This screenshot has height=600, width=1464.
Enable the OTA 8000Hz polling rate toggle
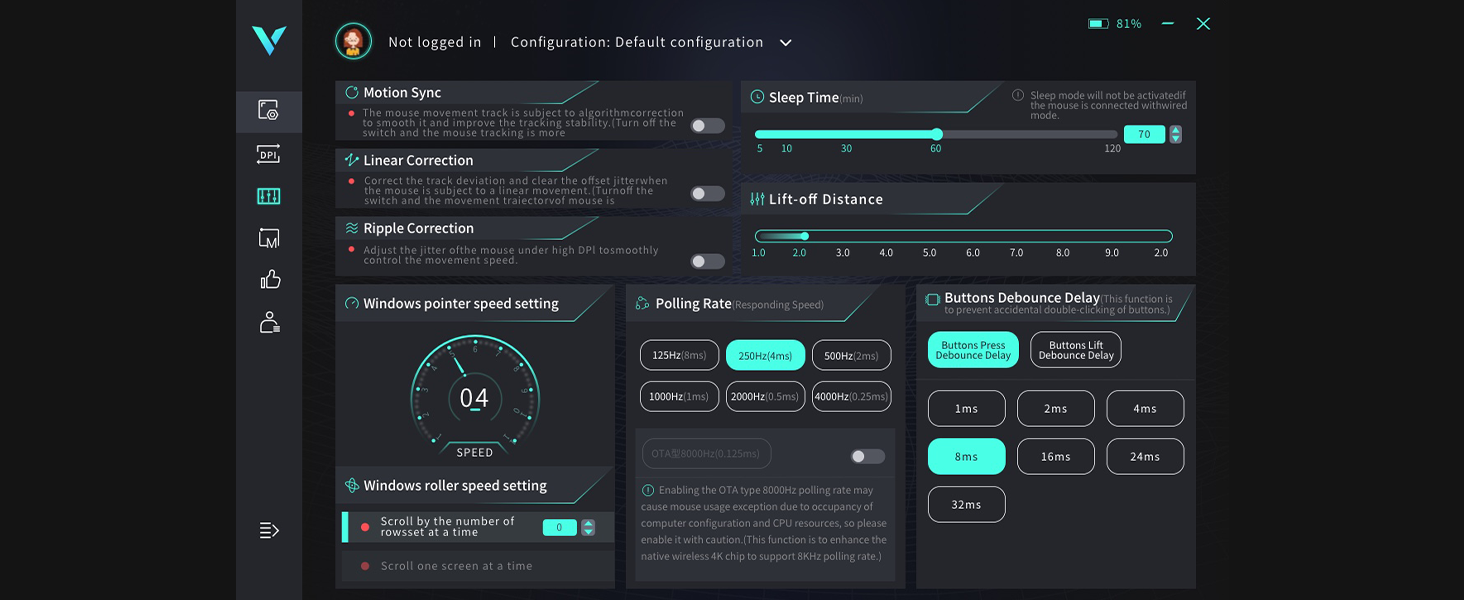click(x=867, y=456)
